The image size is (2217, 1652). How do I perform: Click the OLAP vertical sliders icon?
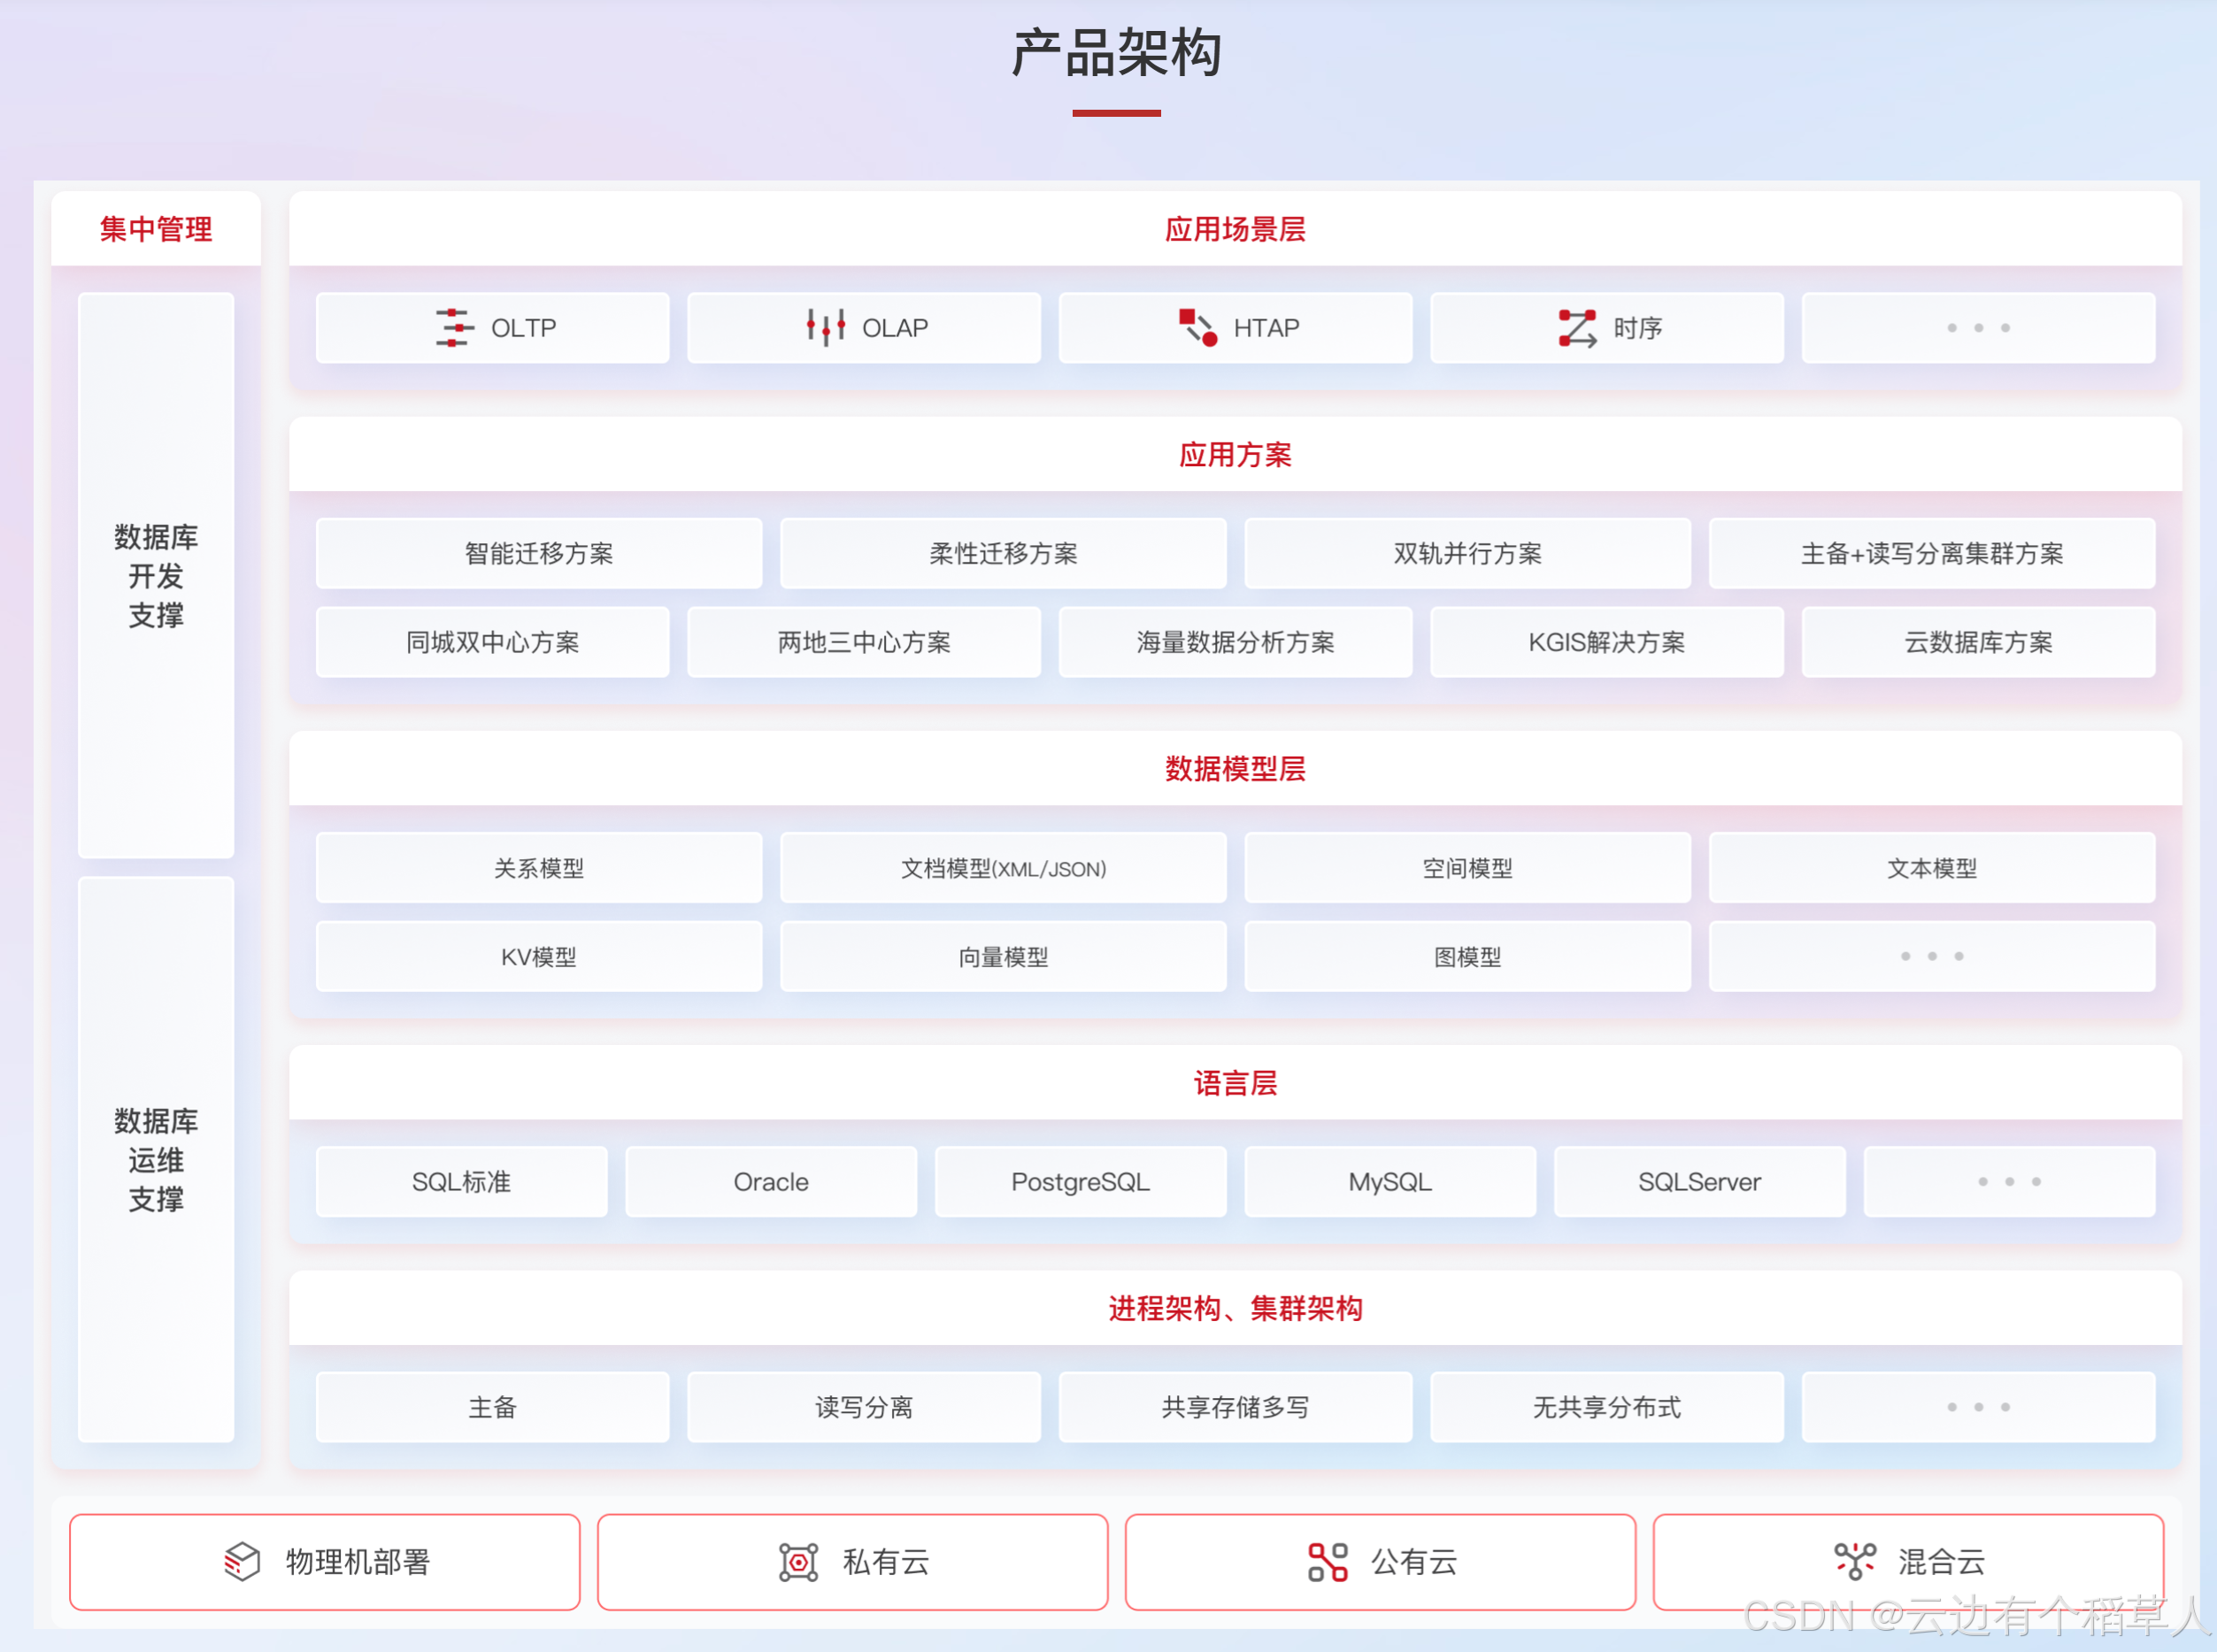click(825, 328)
